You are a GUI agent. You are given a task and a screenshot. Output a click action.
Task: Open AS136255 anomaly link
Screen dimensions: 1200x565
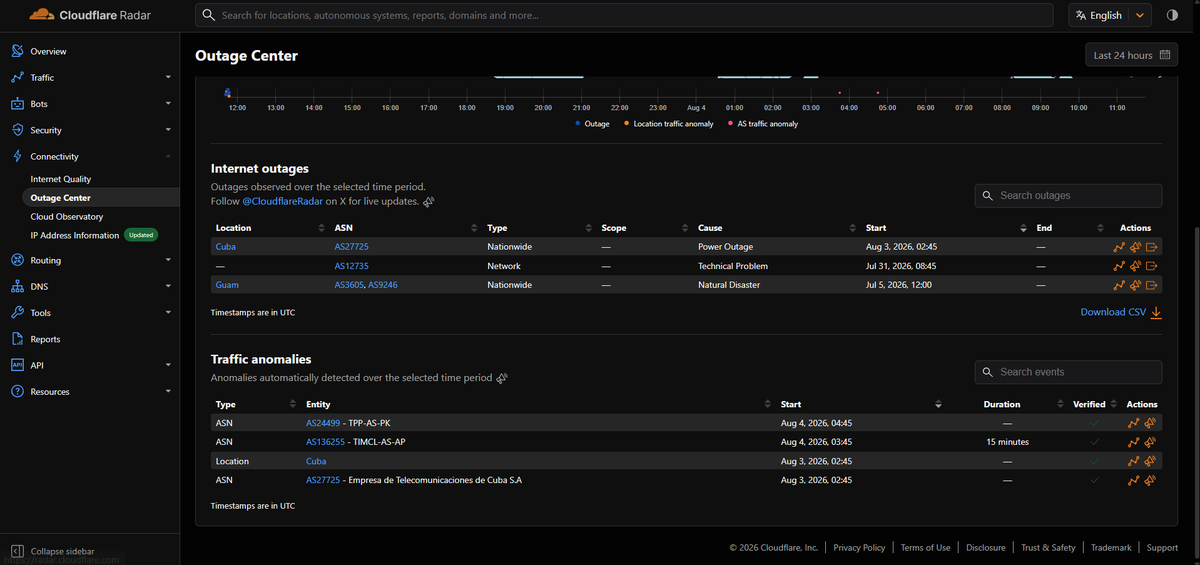pos(325,442)
